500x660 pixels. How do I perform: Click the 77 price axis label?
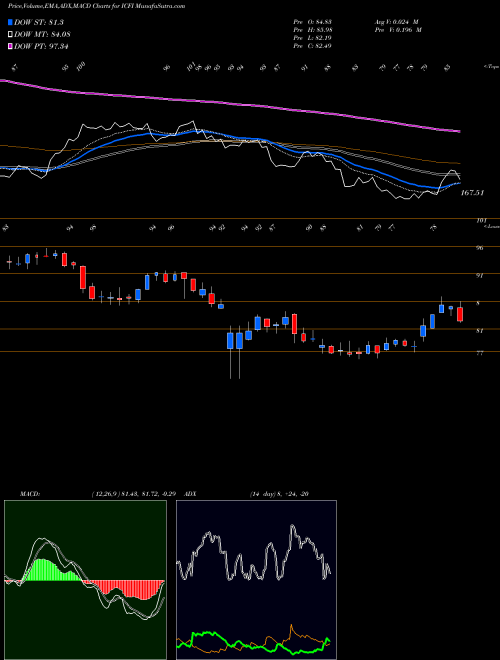tap(479, 353)
